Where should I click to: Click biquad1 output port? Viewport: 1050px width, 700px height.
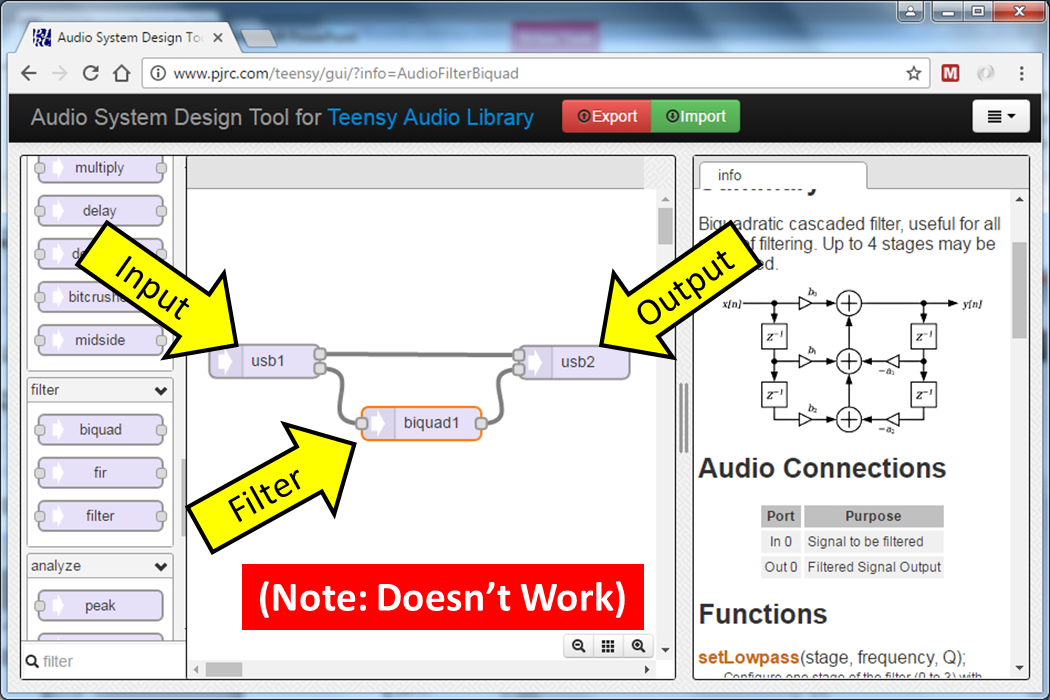481,423
